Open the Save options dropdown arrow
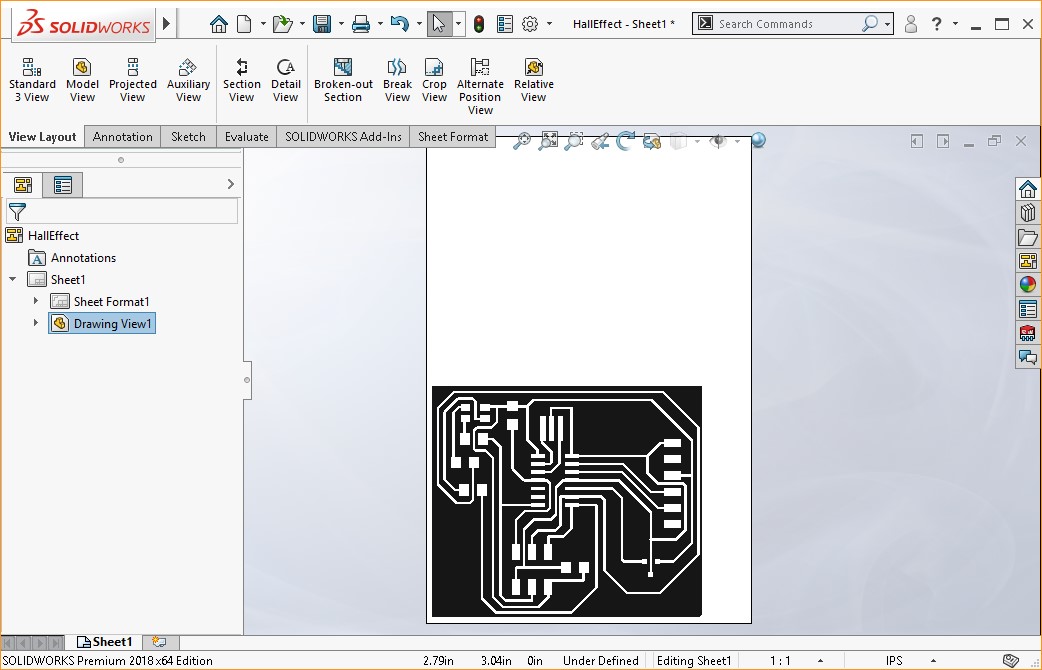Viewport: 1042px width, 670px height. [341, 24]
